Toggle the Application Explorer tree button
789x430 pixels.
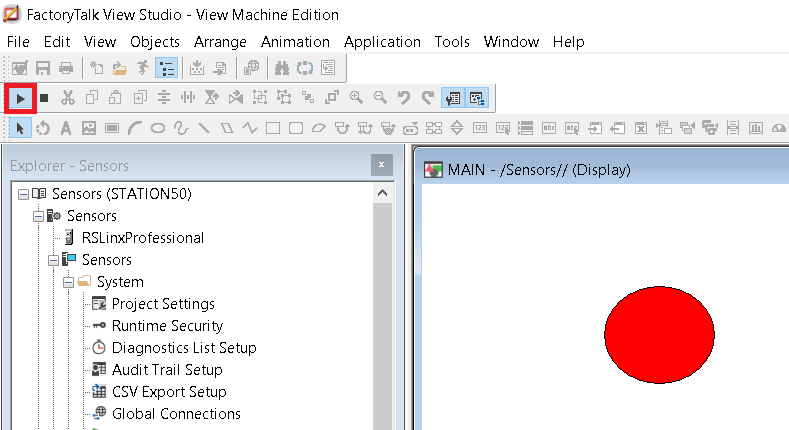click(x=167, y=68)
